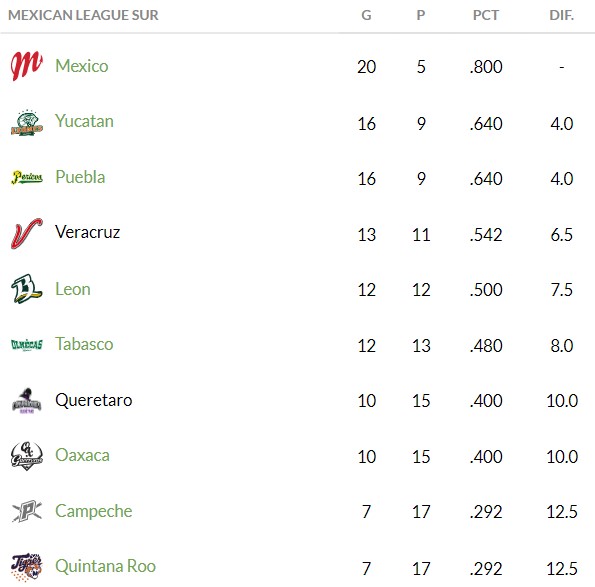Image resolution: width=595 pixels, height=587 pixels.
Task: Click the Yucatan Leones team logo
Action: 27,123
